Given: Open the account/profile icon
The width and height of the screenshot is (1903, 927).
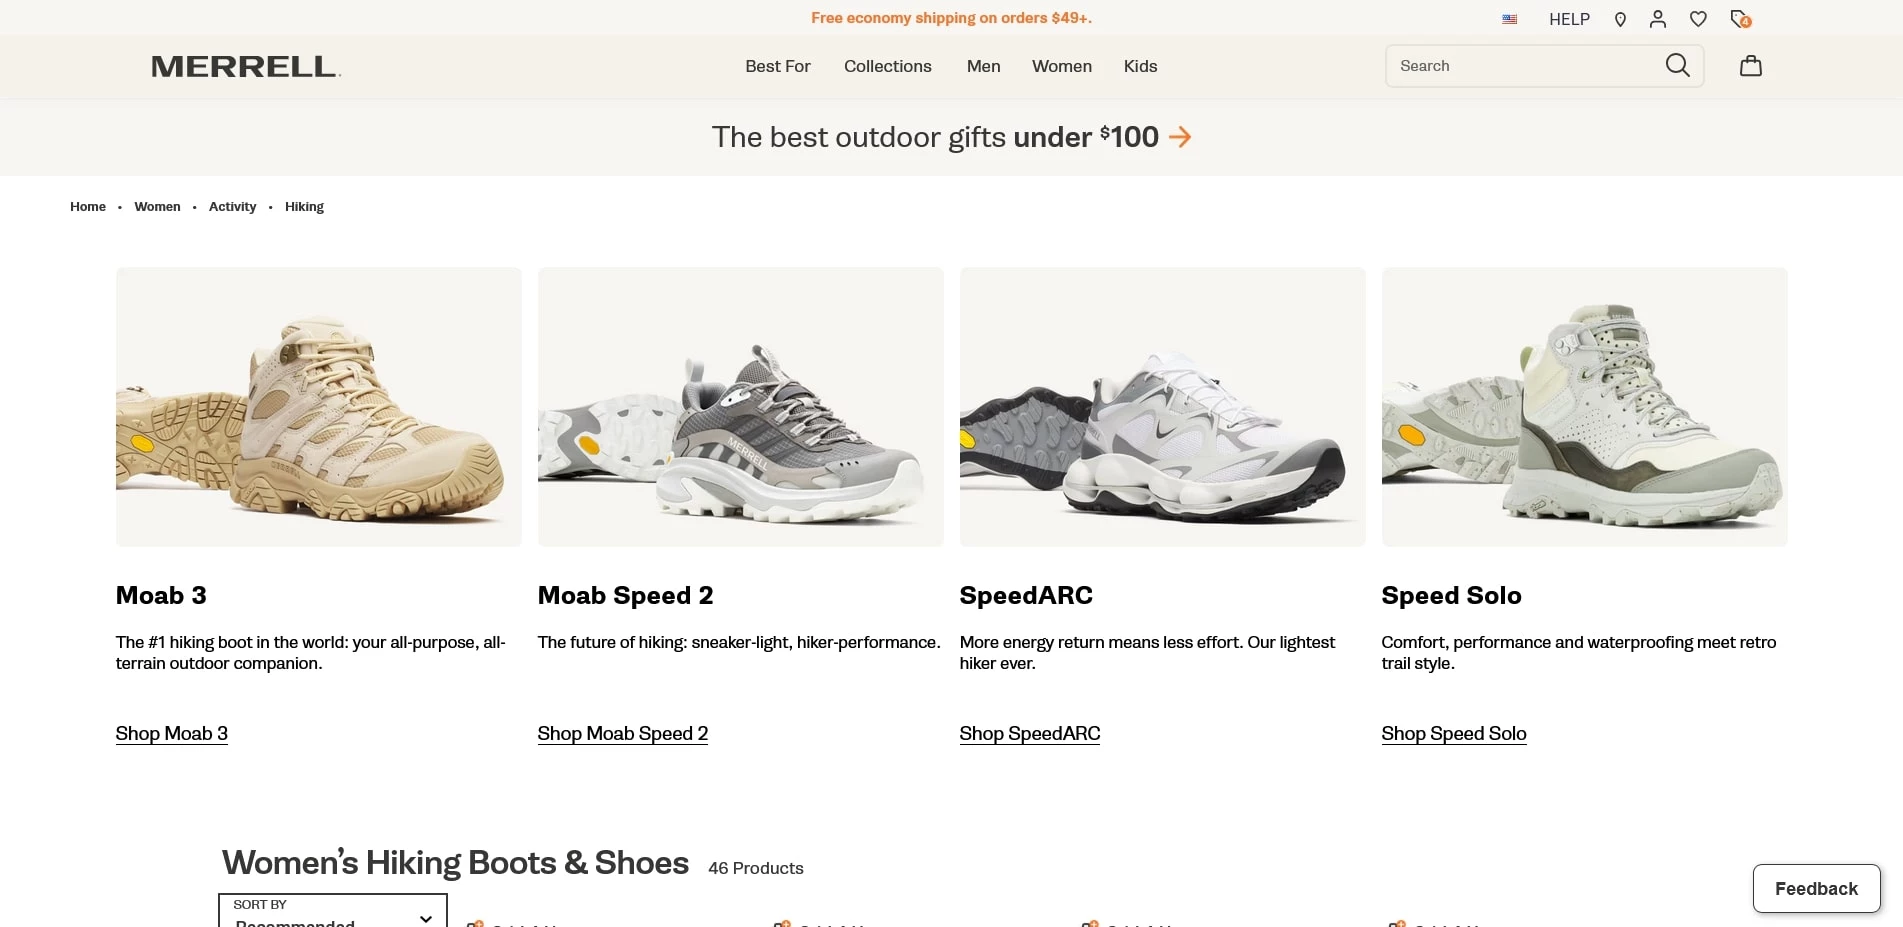Looking at the screenshot, I should (x=1658, y=19).
